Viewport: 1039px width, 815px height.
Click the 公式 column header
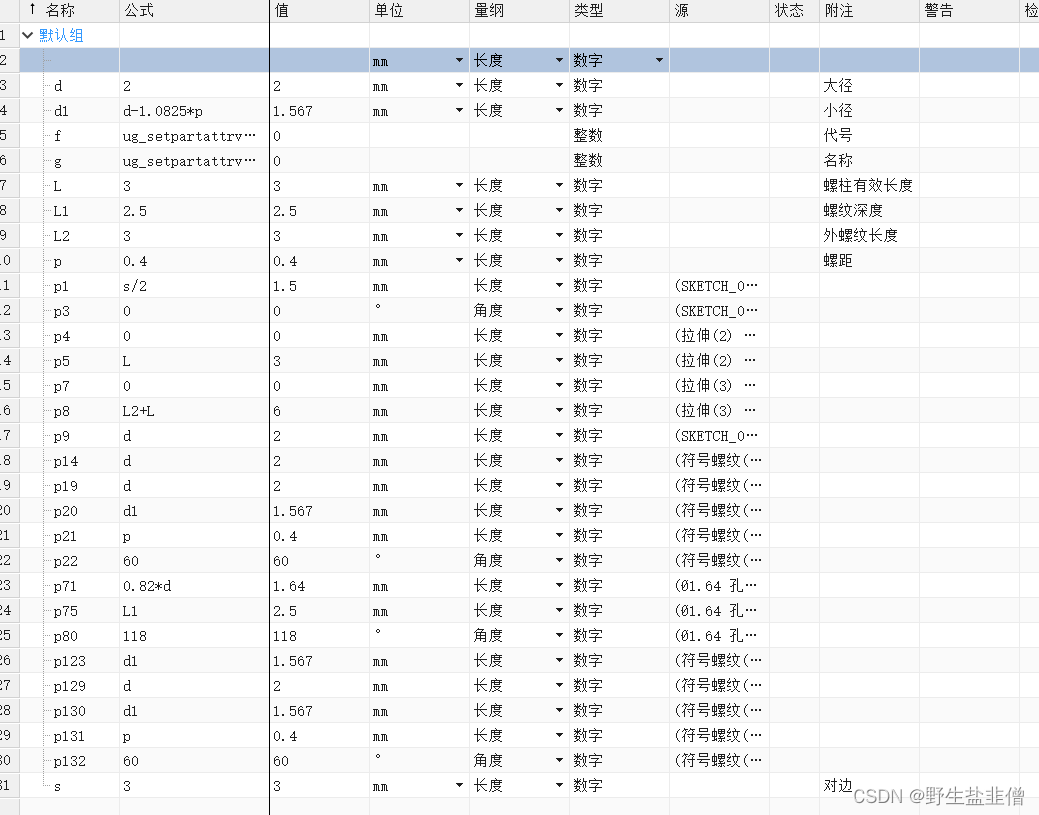[x=138, y=11]
